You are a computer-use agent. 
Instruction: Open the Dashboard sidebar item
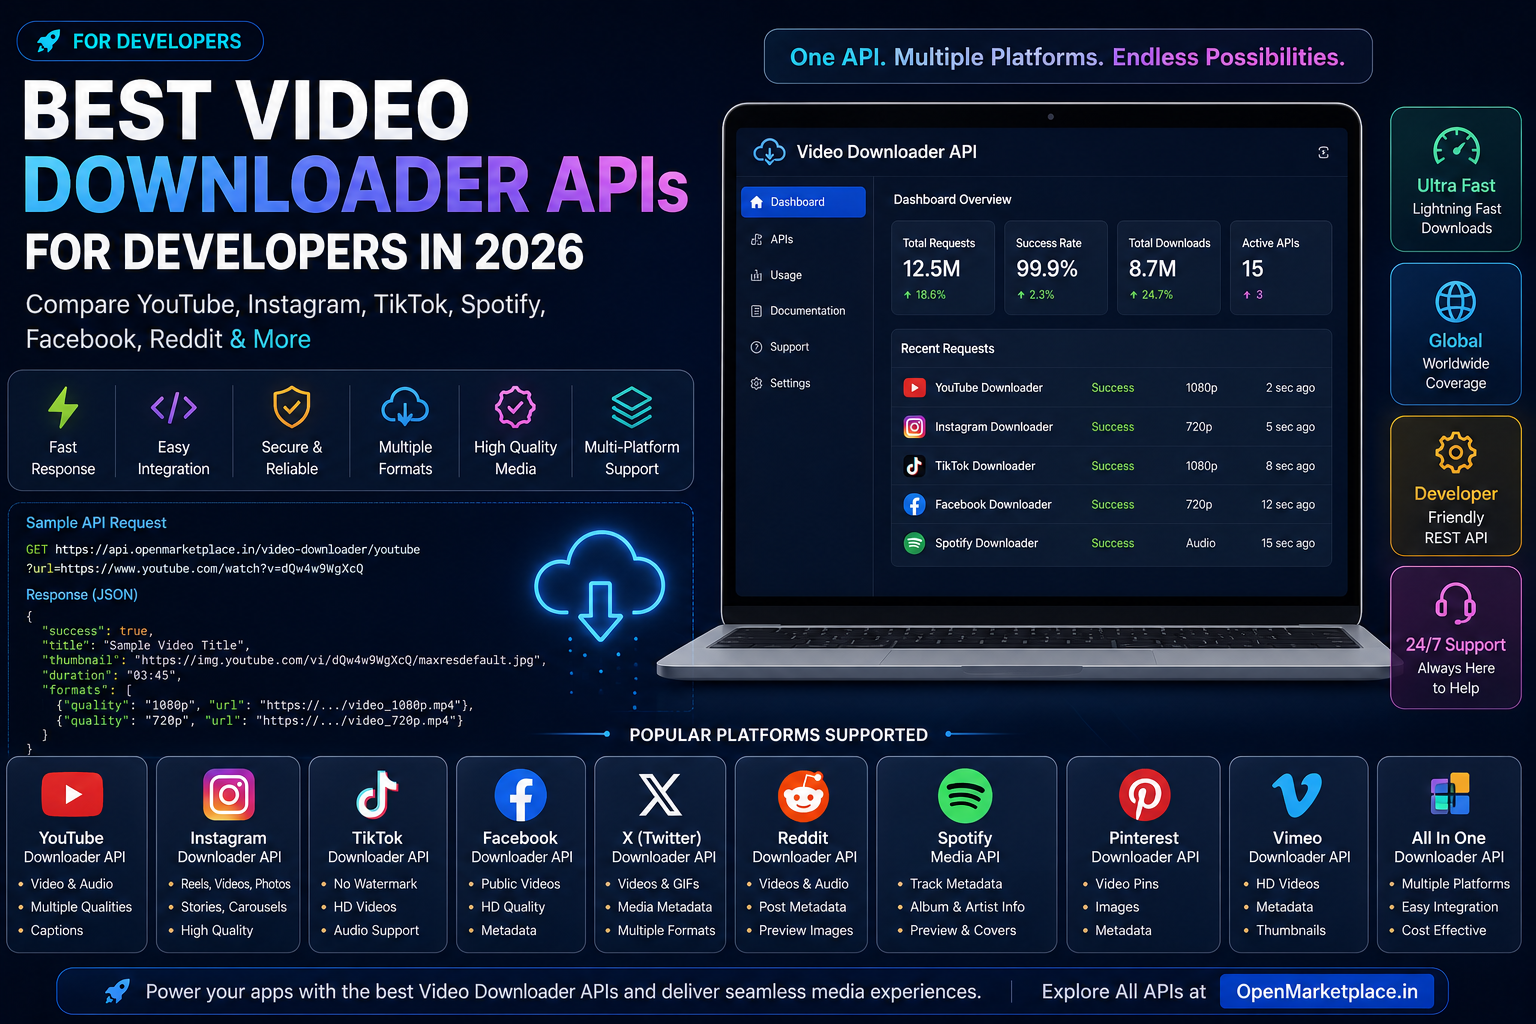coord(803,202)
